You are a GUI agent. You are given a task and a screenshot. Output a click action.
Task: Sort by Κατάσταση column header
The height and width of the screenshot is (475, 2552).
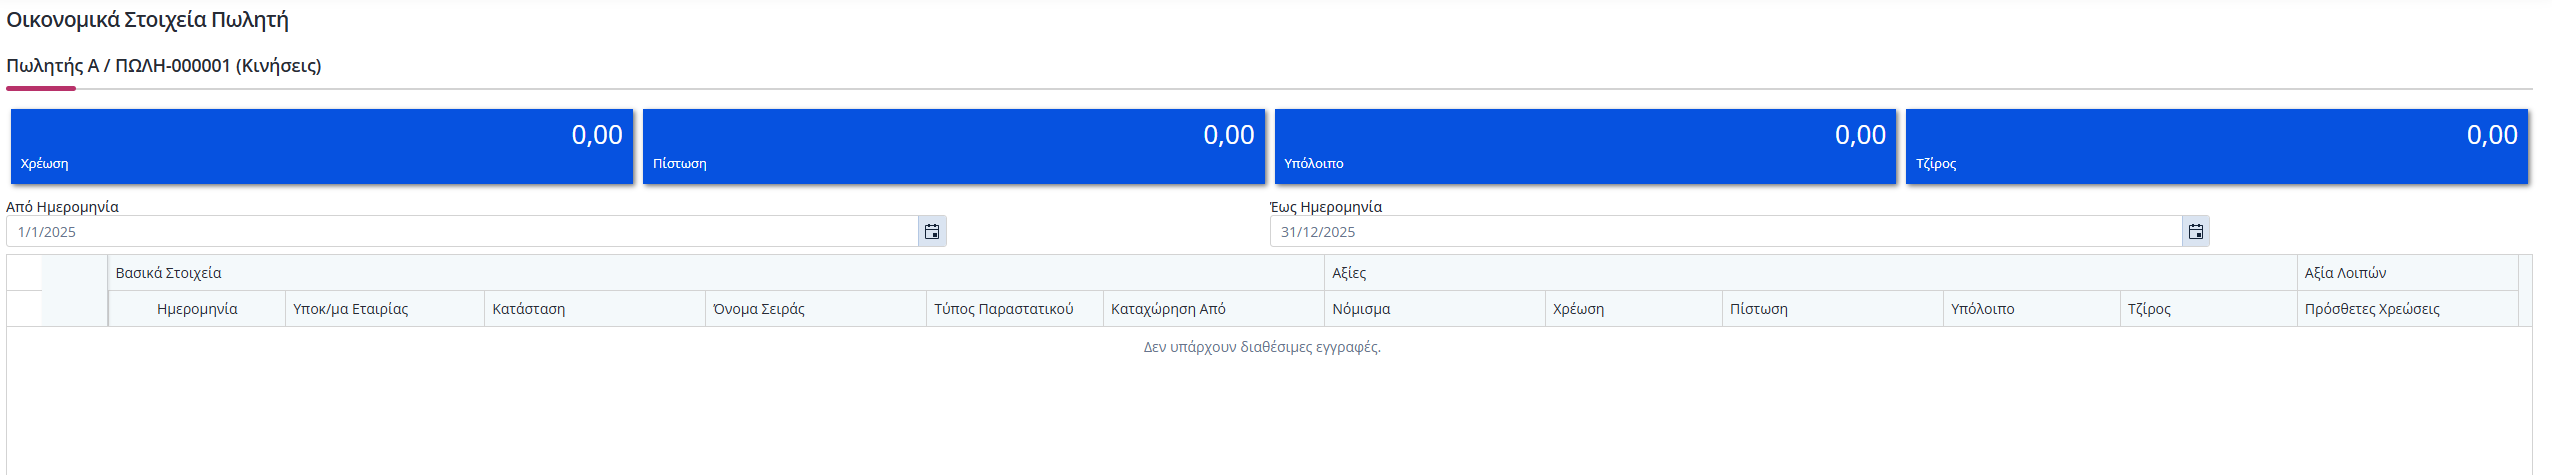pyautogui.click(x=595, y=309)
